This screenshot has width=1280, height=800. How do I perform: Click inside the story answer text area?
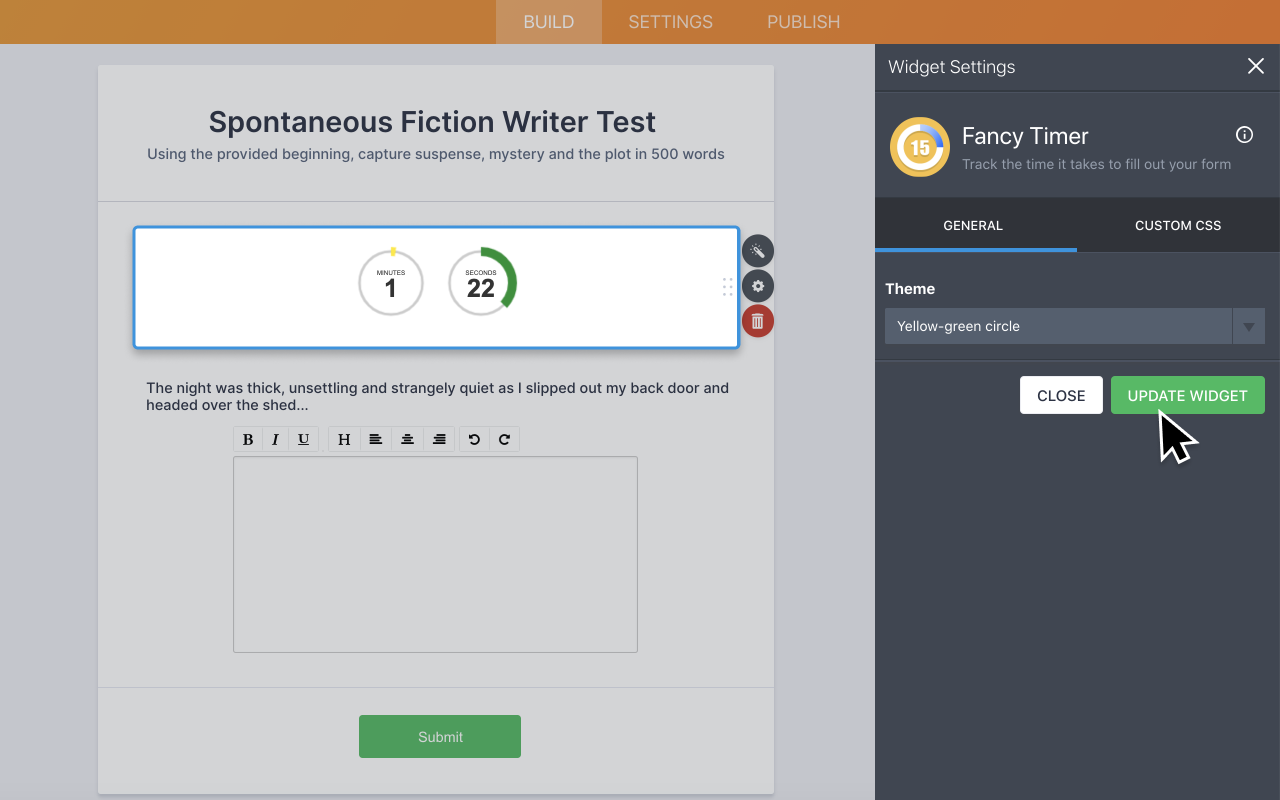(x=435, y=553)
